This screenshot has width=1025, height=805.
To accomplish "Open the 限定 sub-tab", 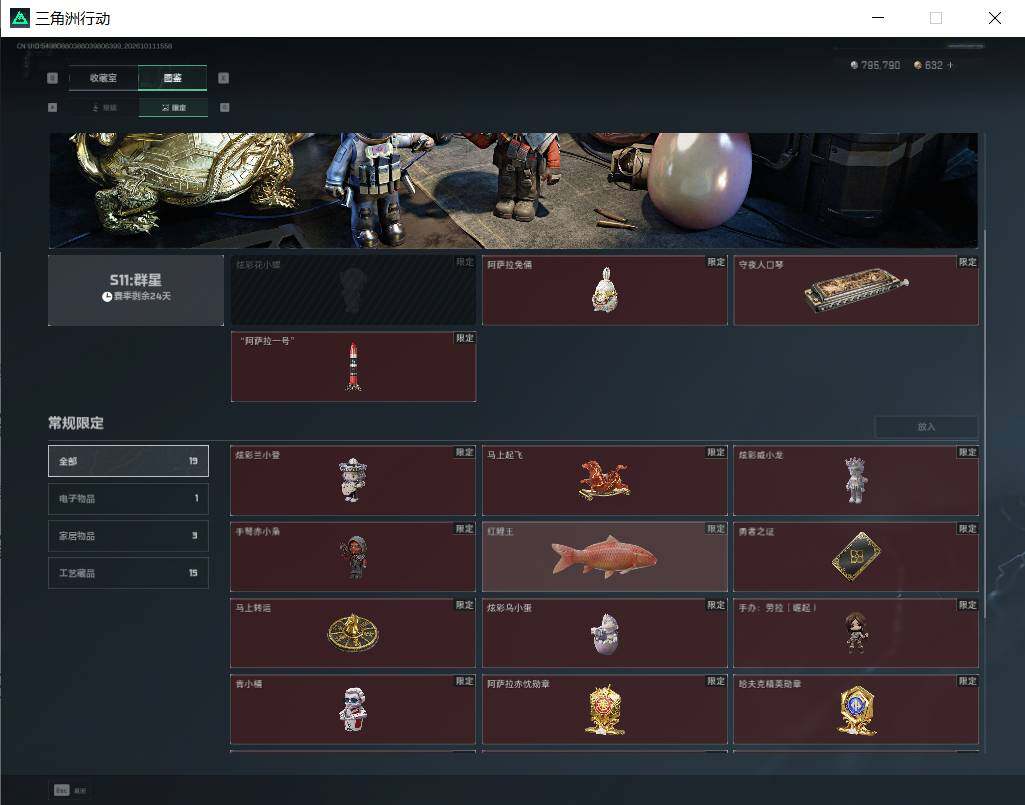I will click(173, 107).
